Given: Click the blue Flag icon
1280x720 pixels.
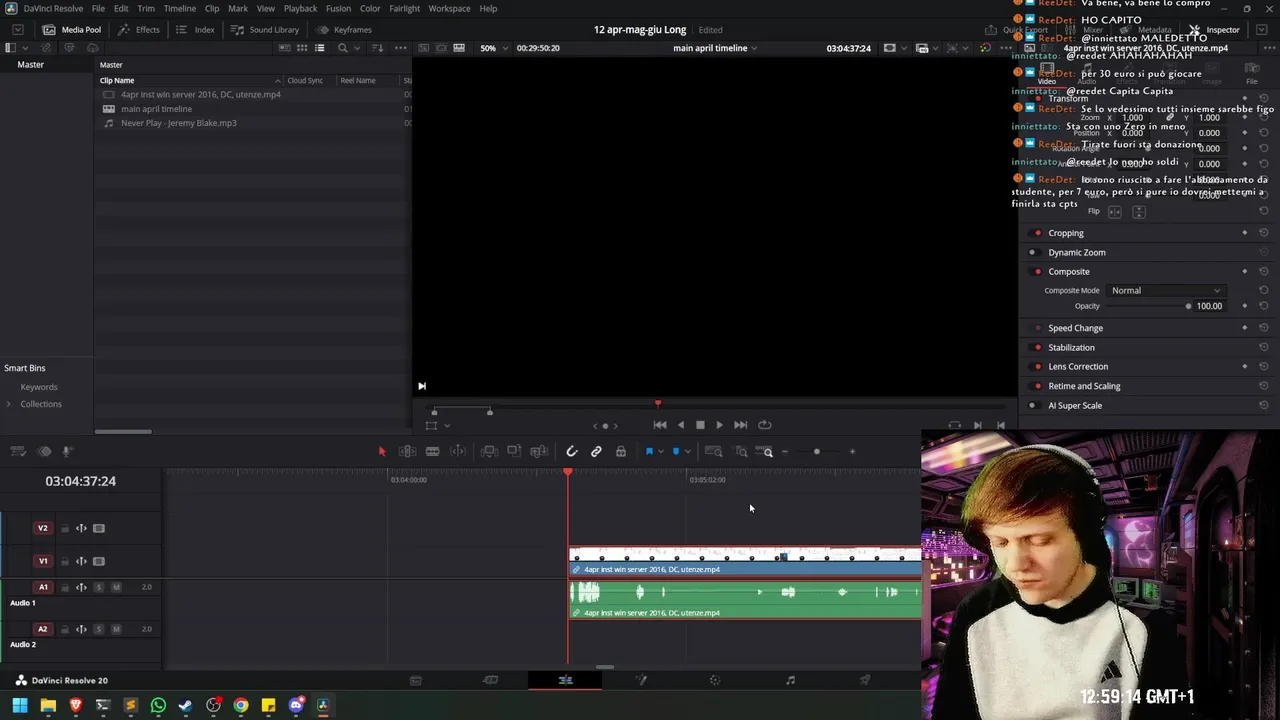Looking at the screenshot, I should tap(649, 452).
